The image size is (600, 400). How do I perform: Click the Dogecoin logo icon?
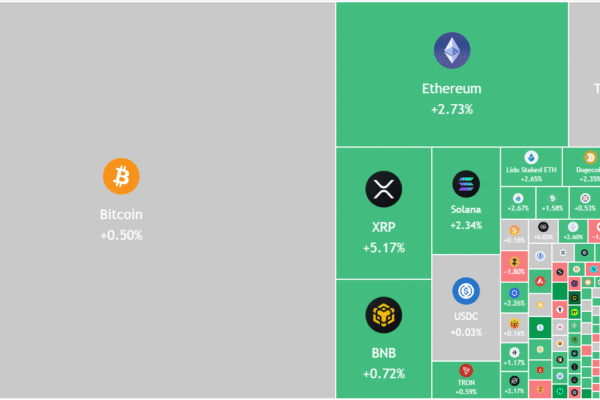590,157
